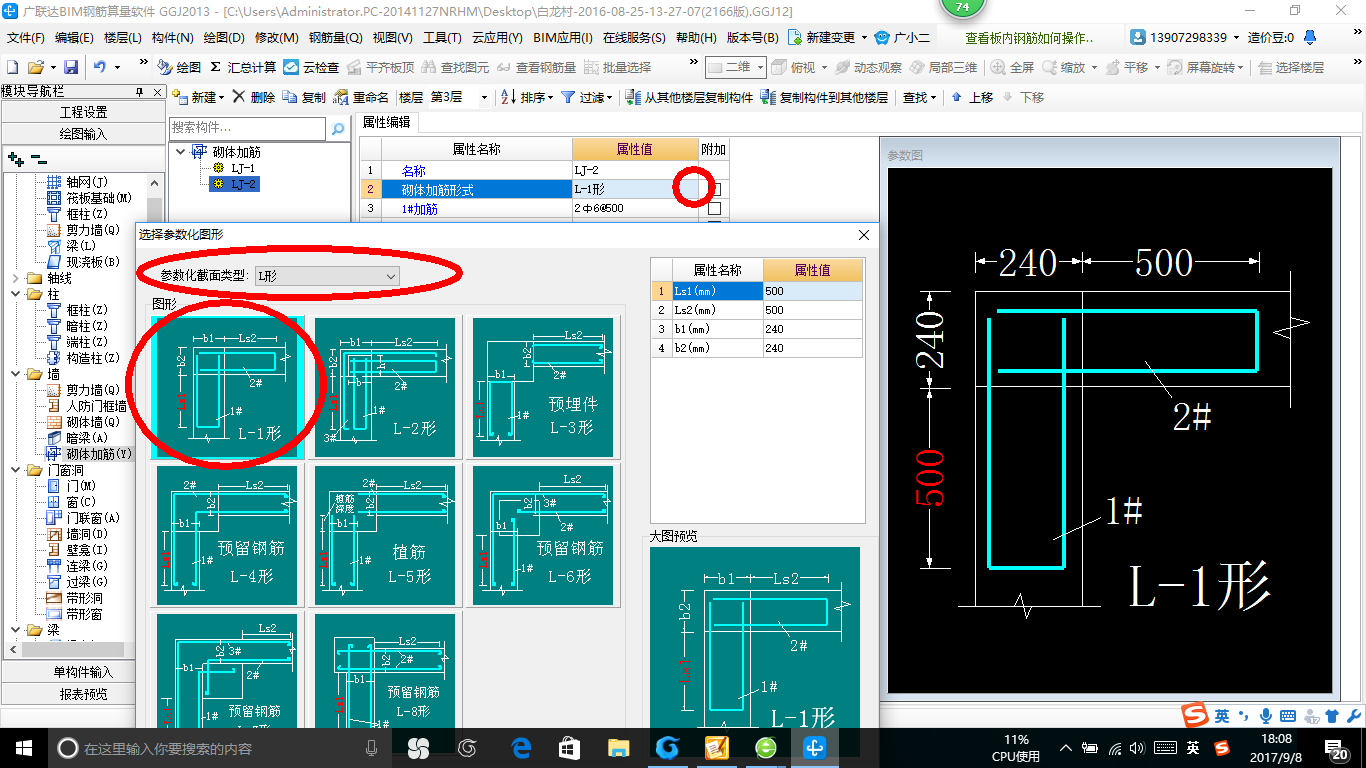The image size is (1366, 768).
Task: Click 查看板内钢筋如何操作 link
Action: (x=1029, y=38)
